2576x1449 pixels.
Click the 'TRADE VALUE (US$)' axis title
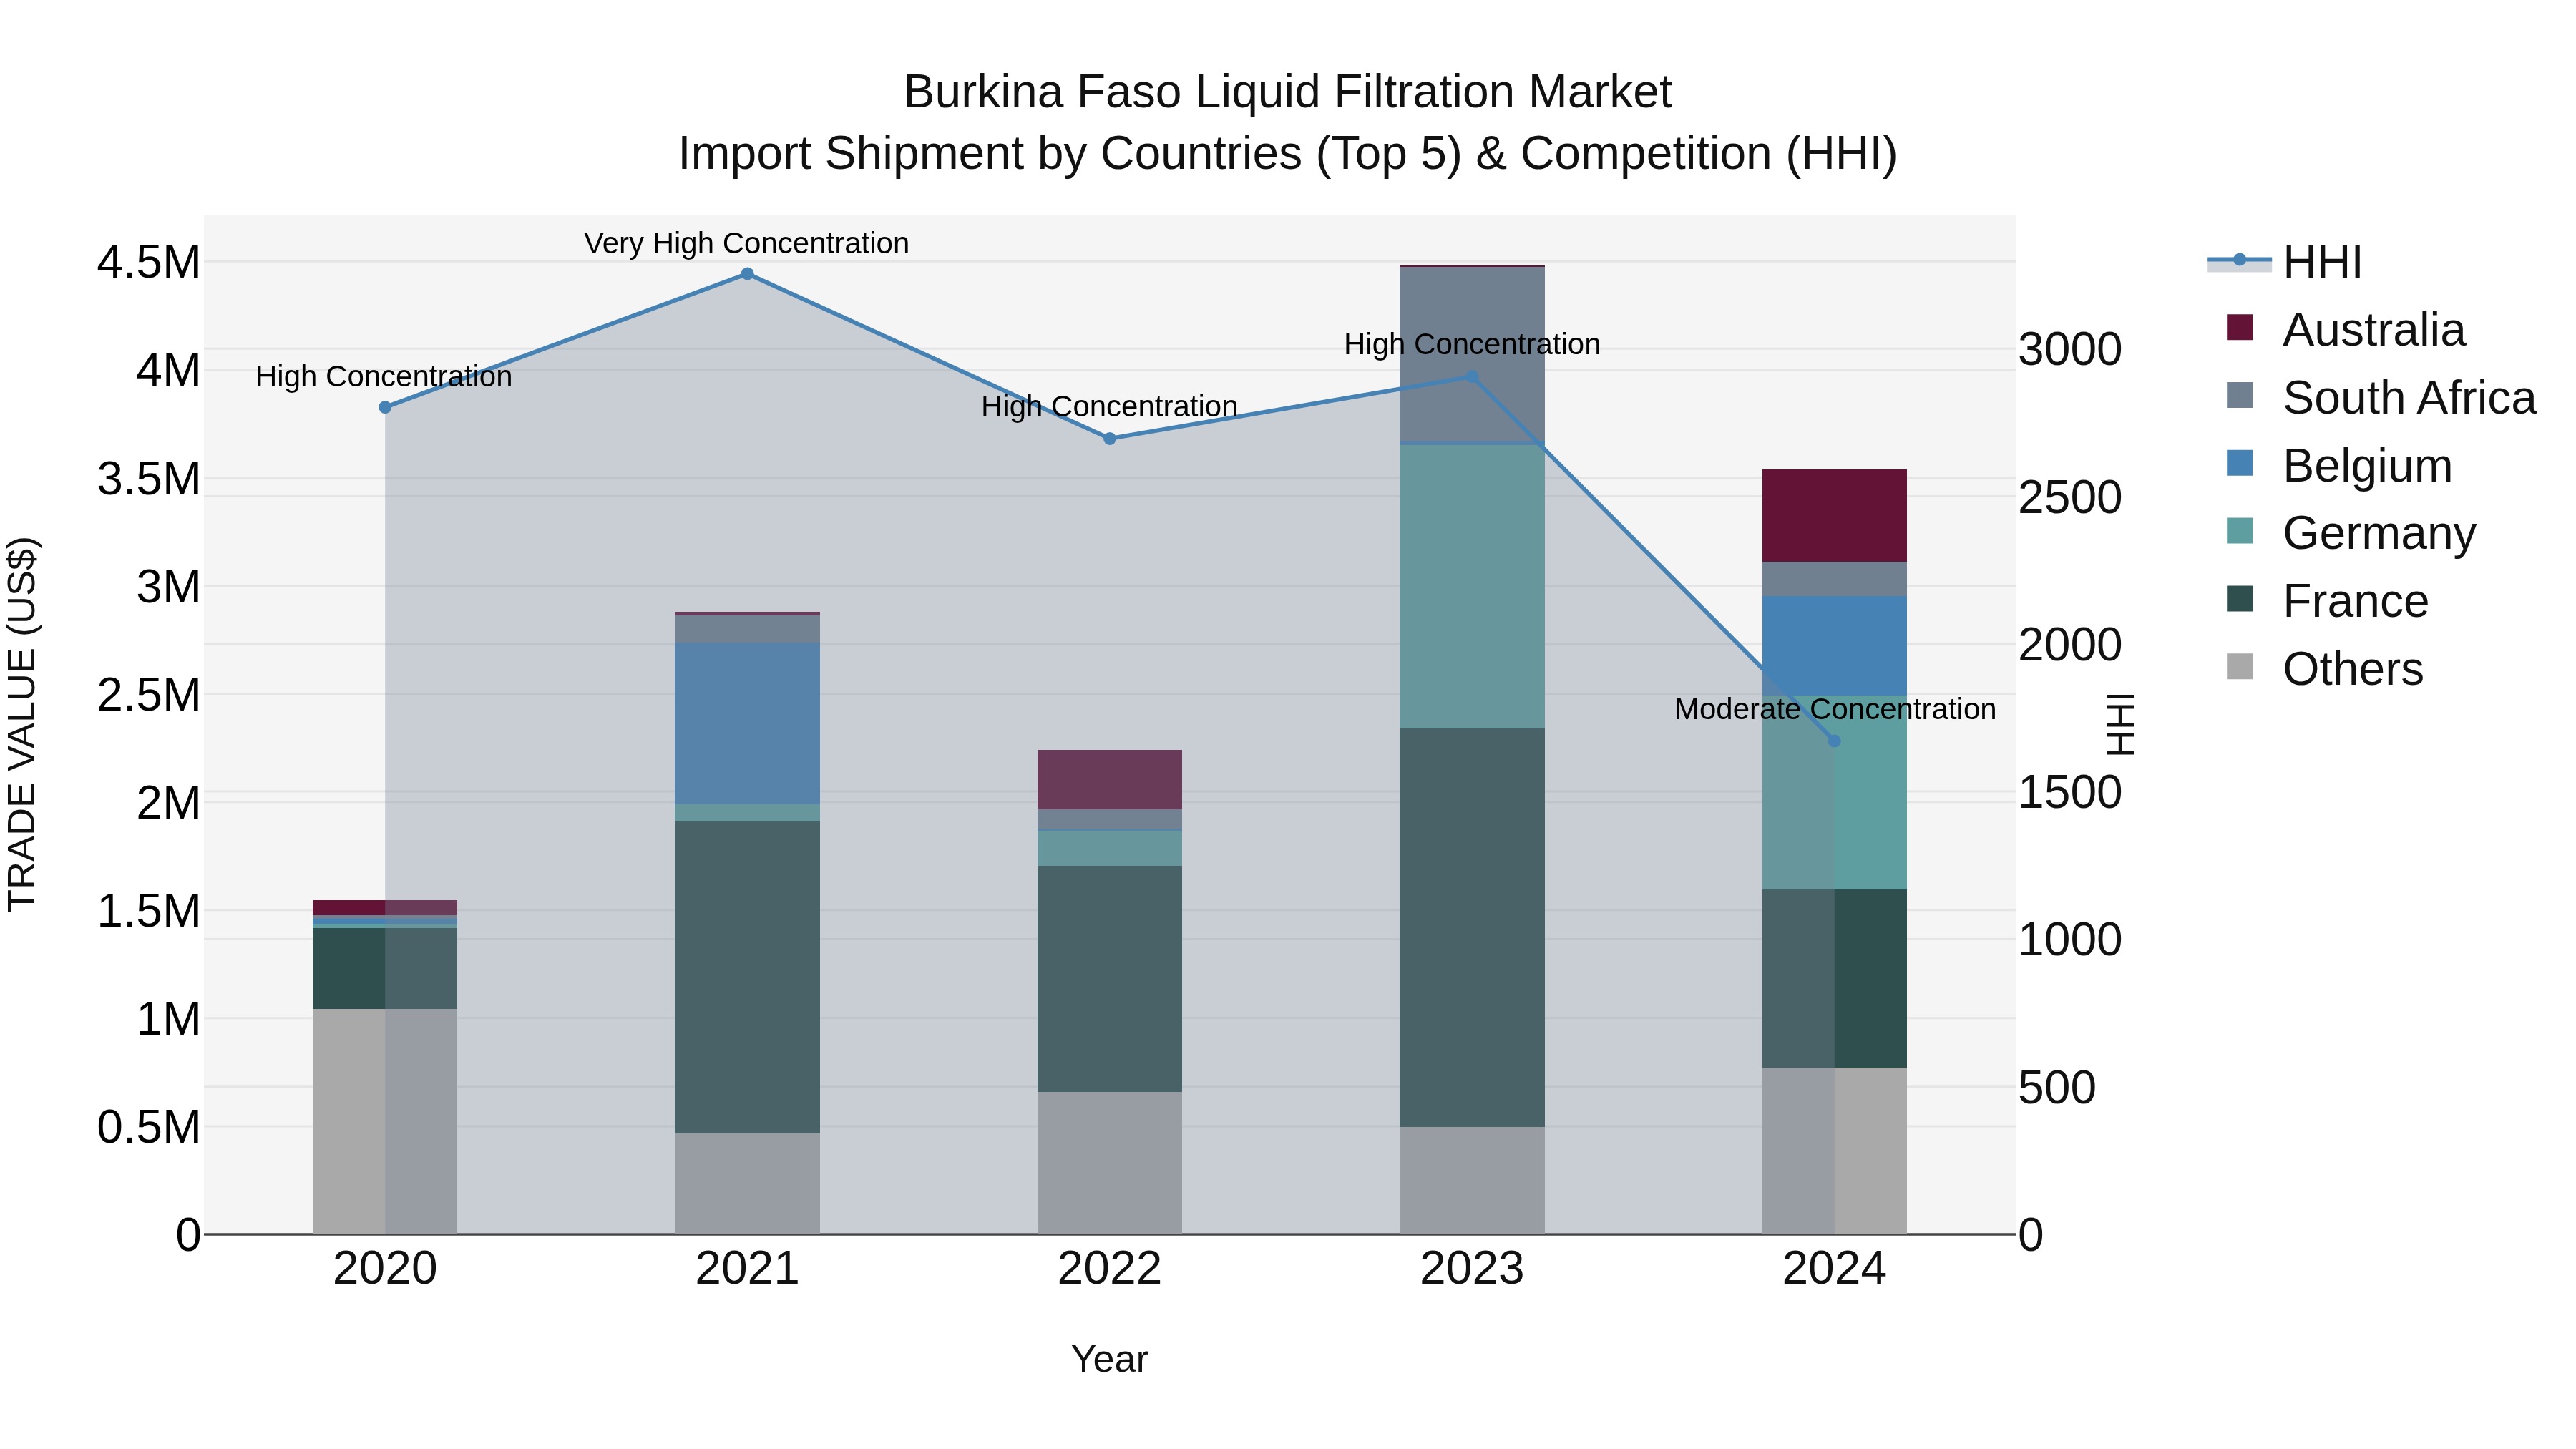(22, 725)
